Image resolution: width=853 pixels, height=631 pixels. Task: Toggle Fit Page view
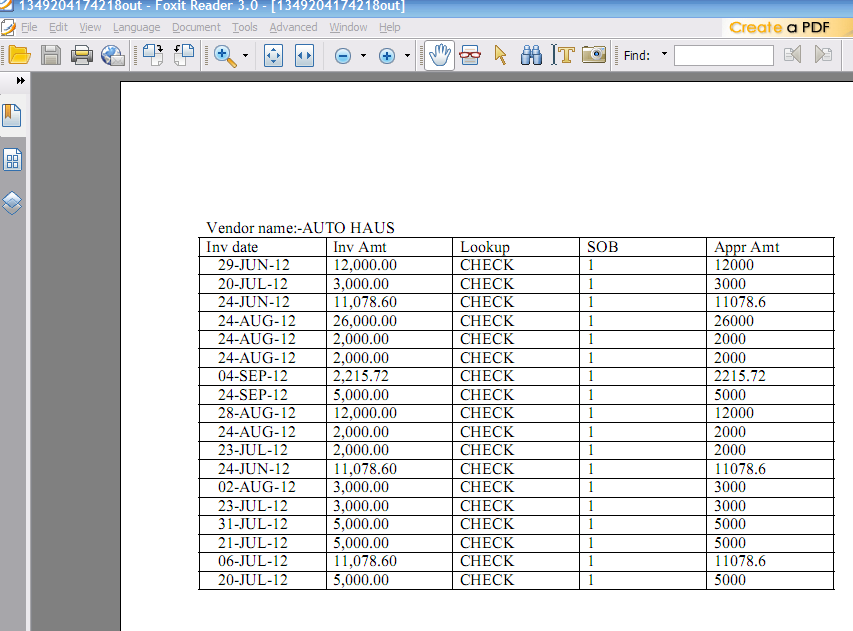click(x=273, y=55)
